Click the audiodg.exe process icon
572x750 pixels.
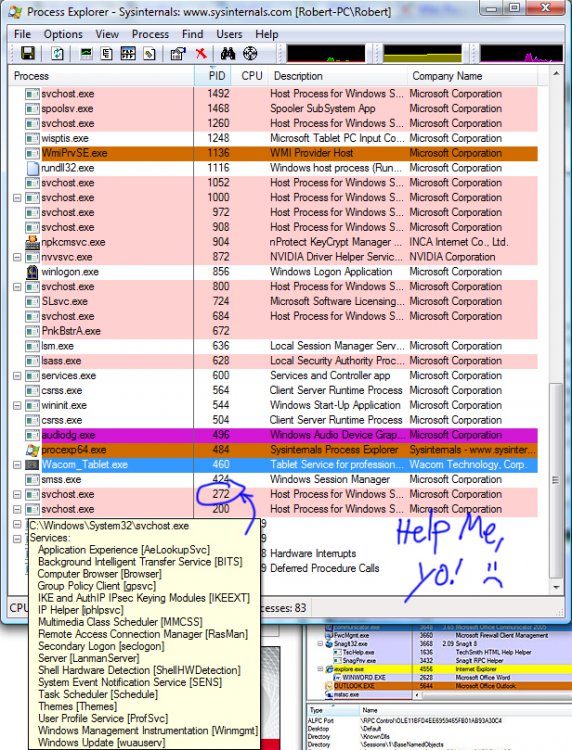tap(32, 435)
